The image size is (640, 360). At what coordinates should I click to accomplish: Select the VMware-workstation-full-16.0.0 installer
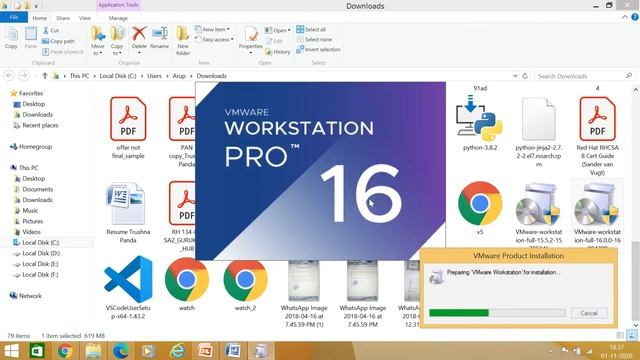(x=598, y=214)
